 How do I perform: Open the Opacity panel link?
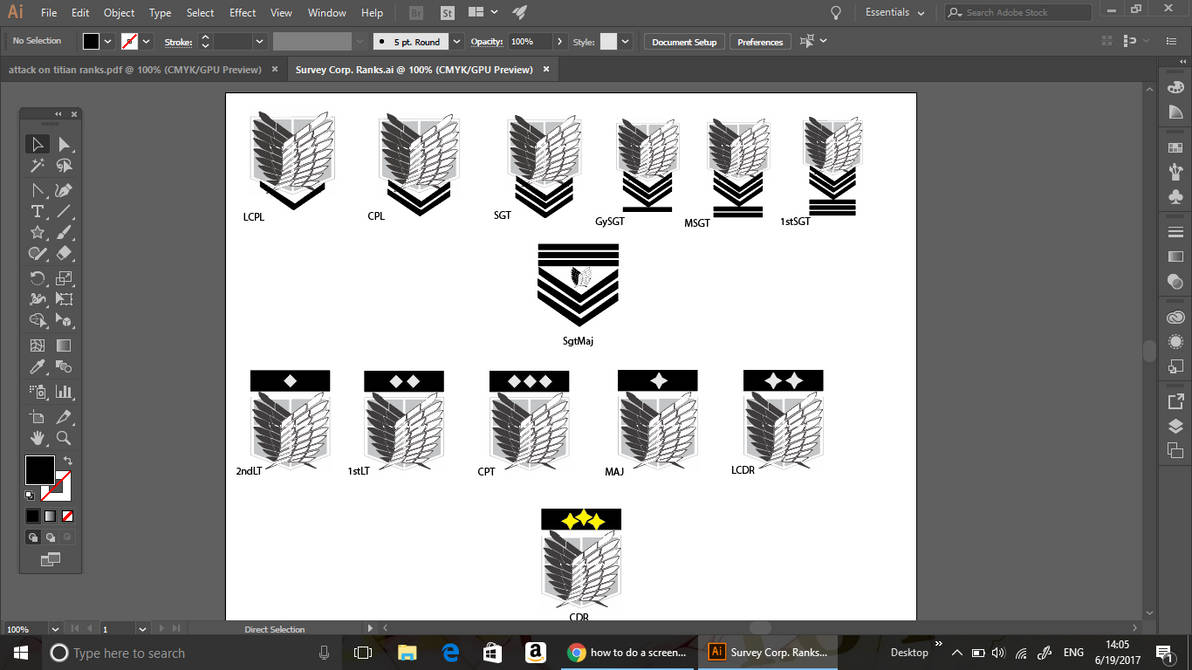pyautogui.click(x=487, y=42)
